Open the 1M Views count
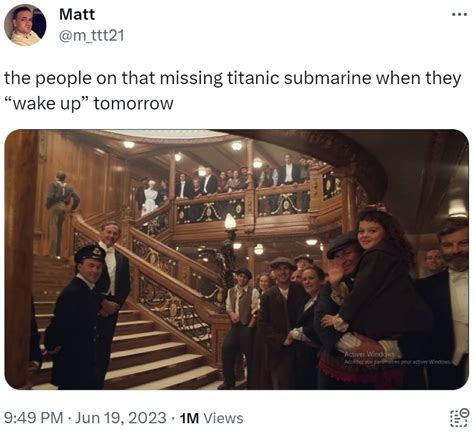Screen dimensions: 474x434 tap(211, 418)
